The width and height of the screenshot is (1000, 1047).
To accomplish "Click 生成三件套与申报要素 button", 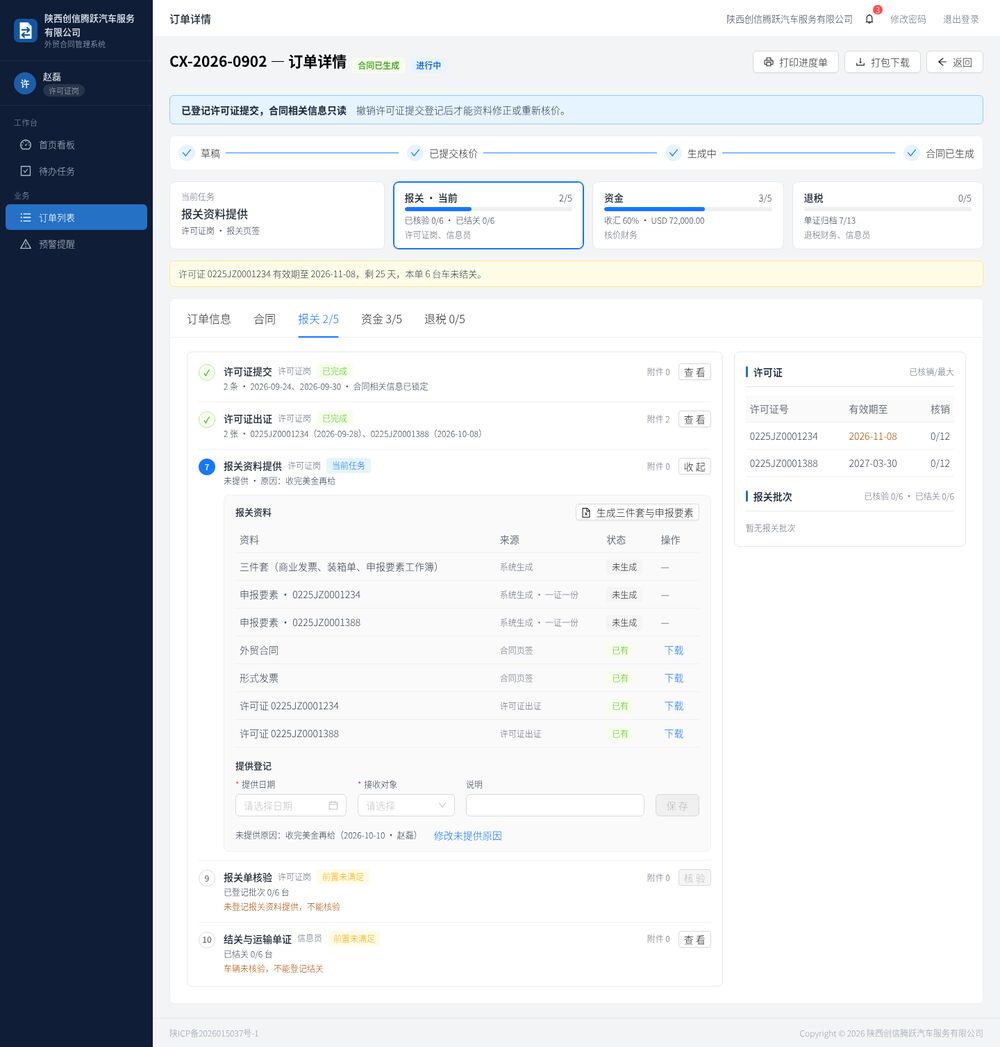I will pos(637,513).
